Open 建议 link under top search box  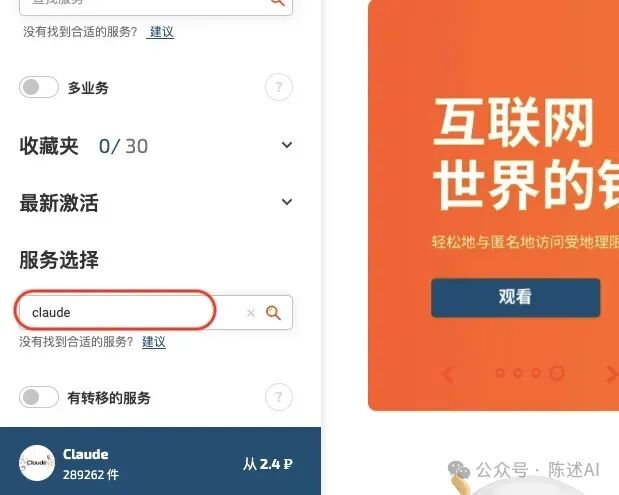pos(162,32)
